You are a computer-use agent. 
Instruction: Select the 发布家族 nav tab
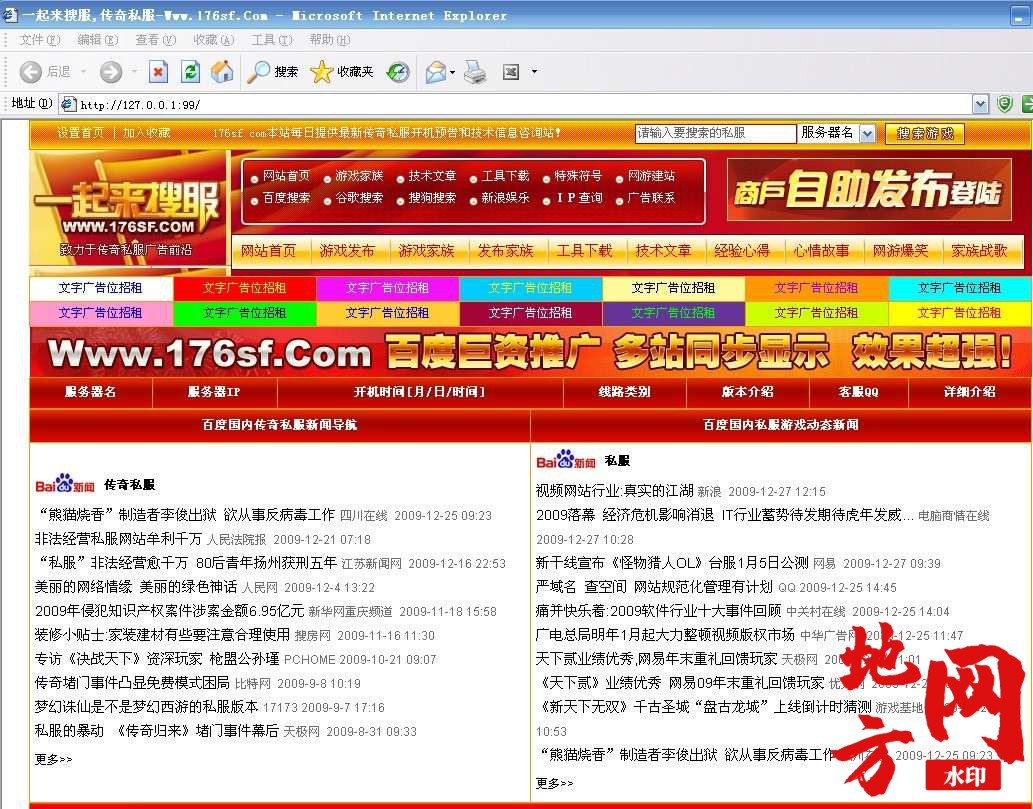(x=505, y=251)
